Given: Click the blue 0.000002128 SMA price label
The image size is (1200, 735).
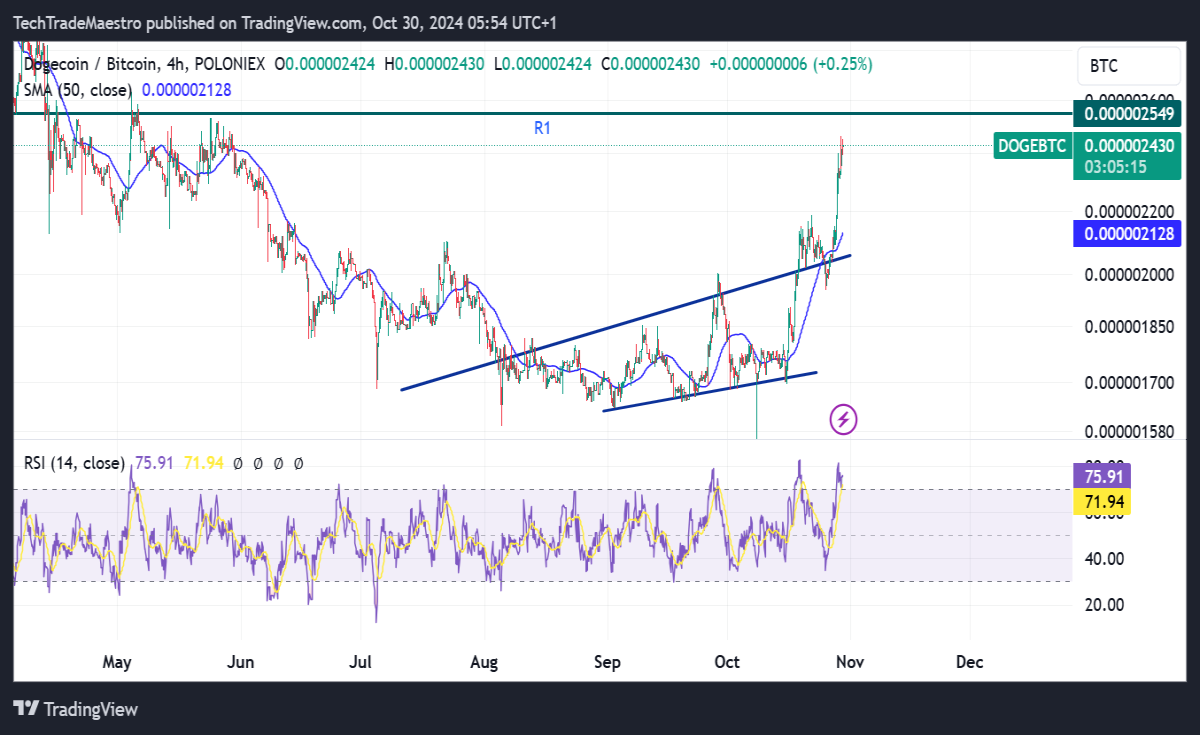Looking at the screenshot, I should pyautogui.click(x=1126, y=235).
